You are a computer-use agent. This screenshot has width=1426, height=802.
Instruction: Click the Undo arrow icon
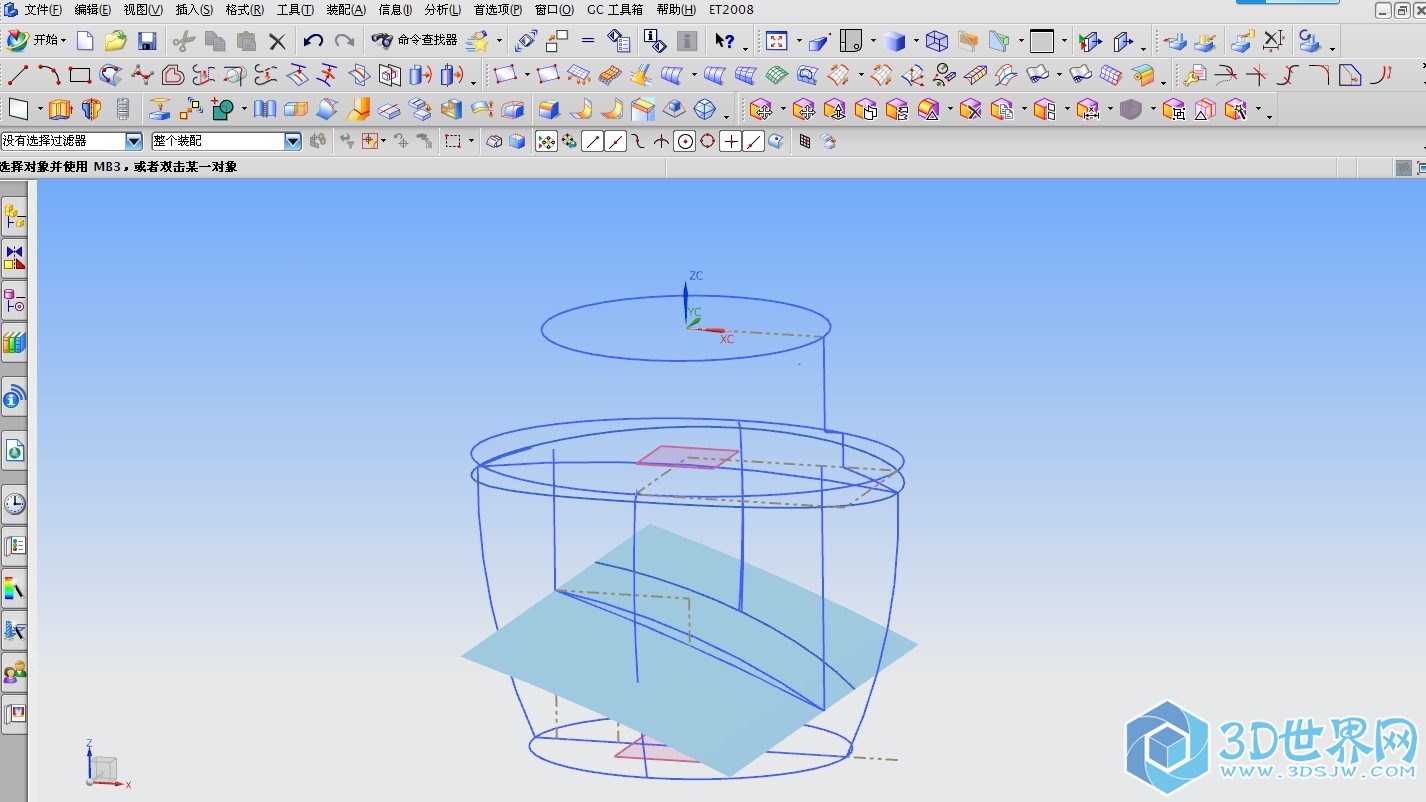313,41
